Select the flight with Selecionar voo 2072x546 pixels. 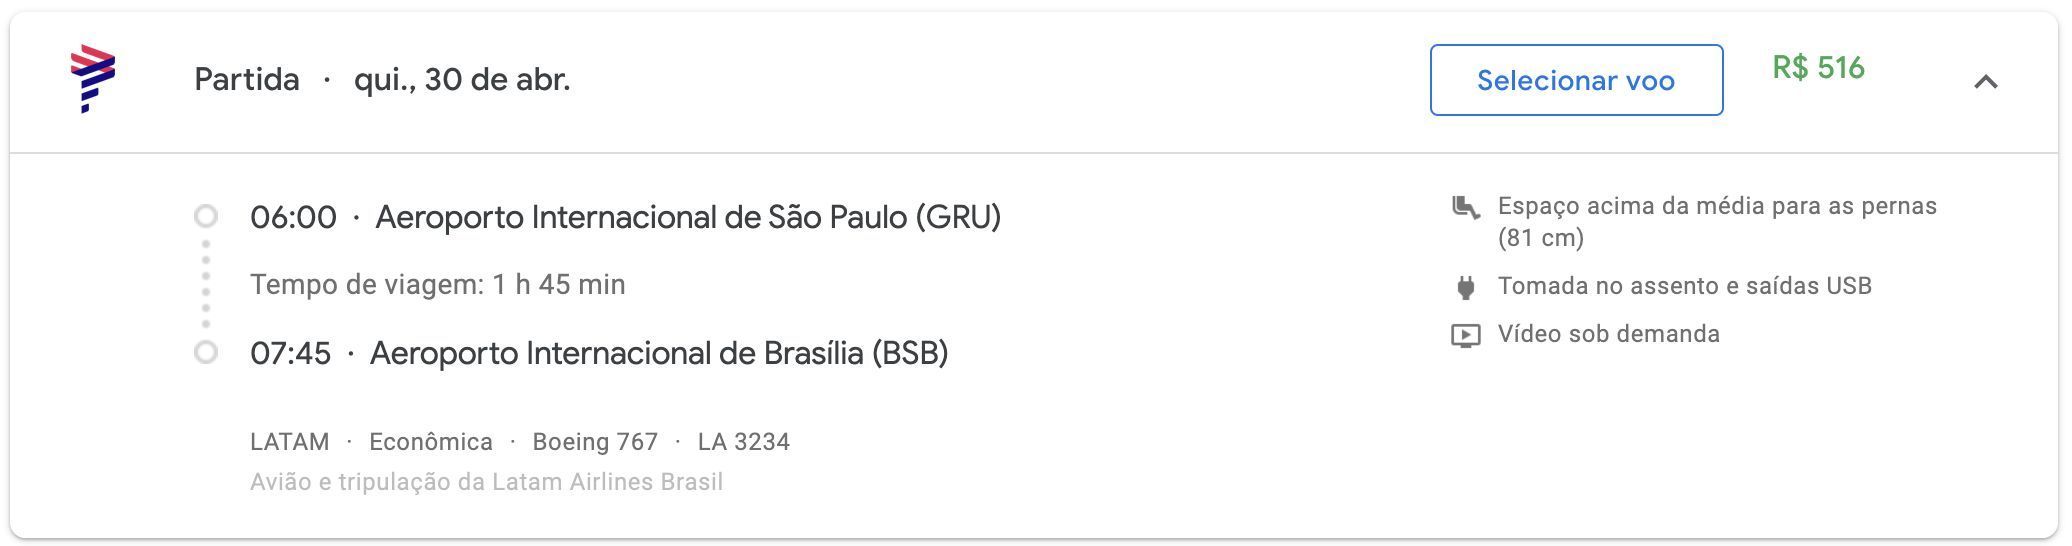coord(1576,80)
